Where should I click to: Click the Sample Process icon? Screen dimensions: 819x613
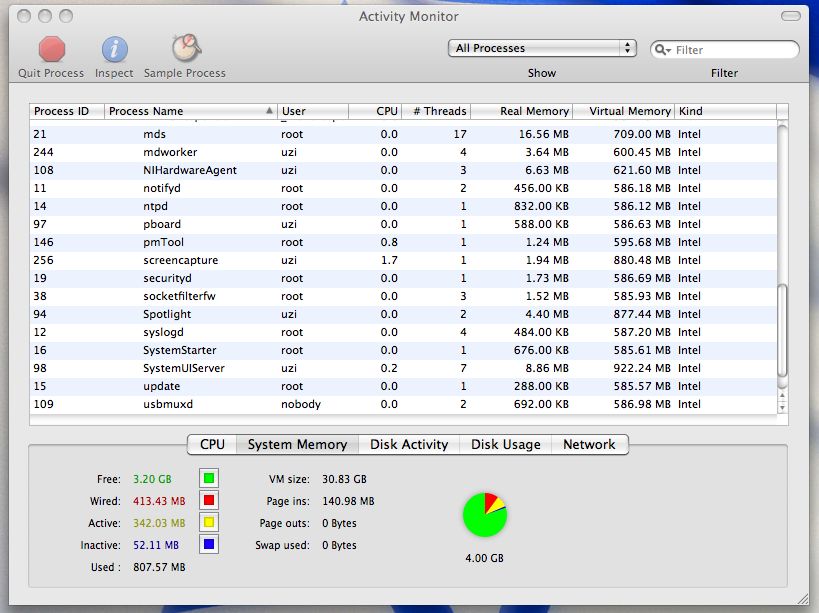(x=186, y=48)
